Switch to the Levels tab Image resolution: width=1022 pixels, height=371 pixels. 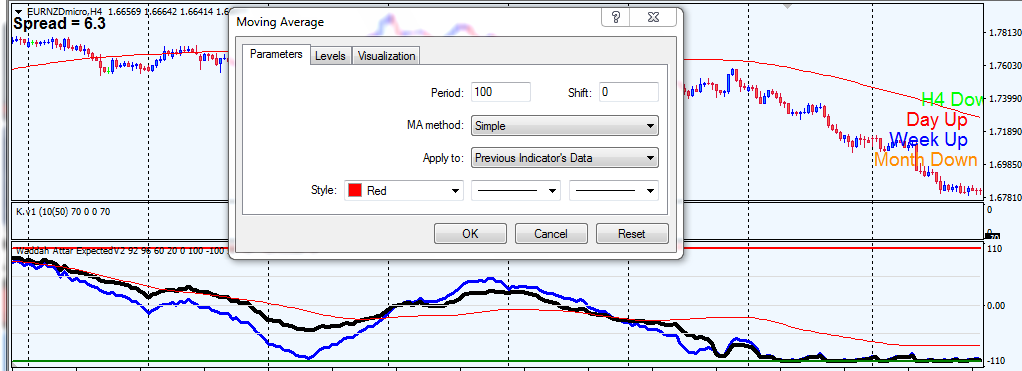click(x=330, y=56)
